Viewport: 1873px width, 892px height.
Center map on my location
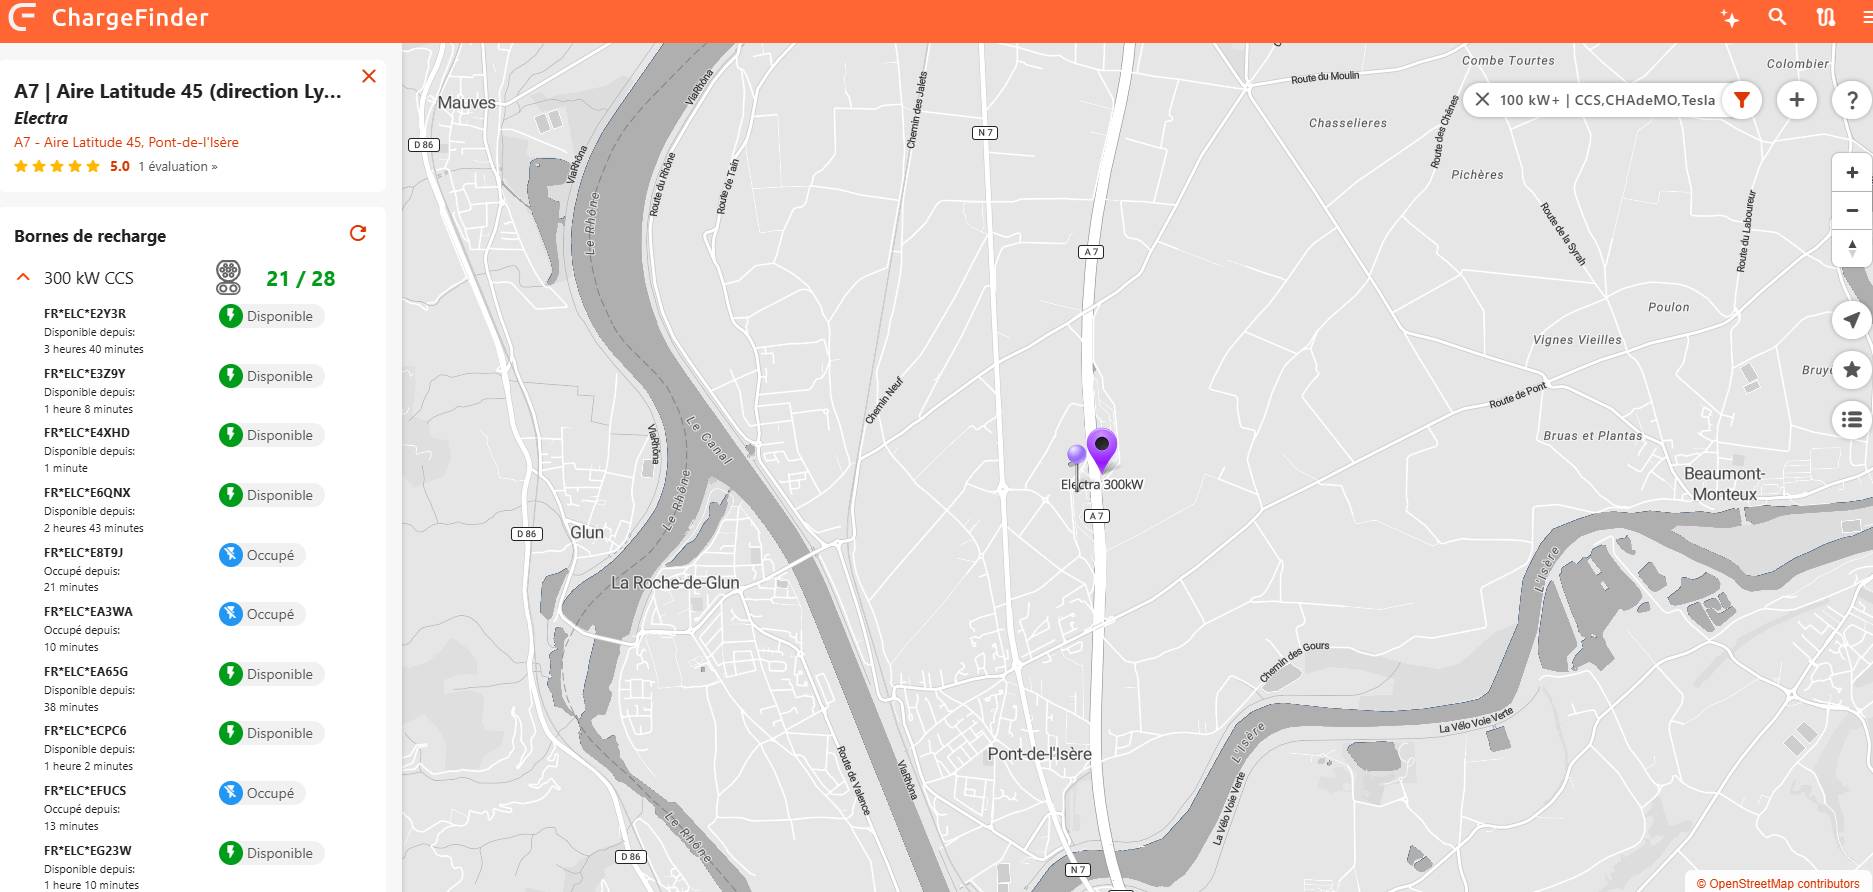point(1852,320)
